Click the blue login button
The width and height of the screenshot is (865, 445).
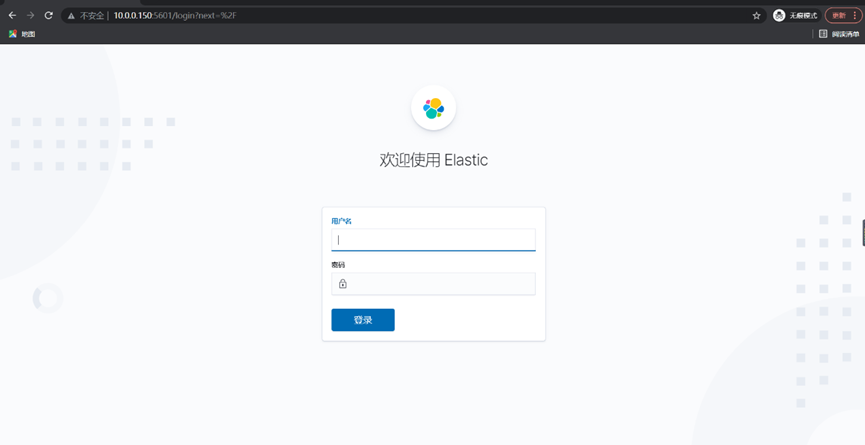click(x=363, y=320)
